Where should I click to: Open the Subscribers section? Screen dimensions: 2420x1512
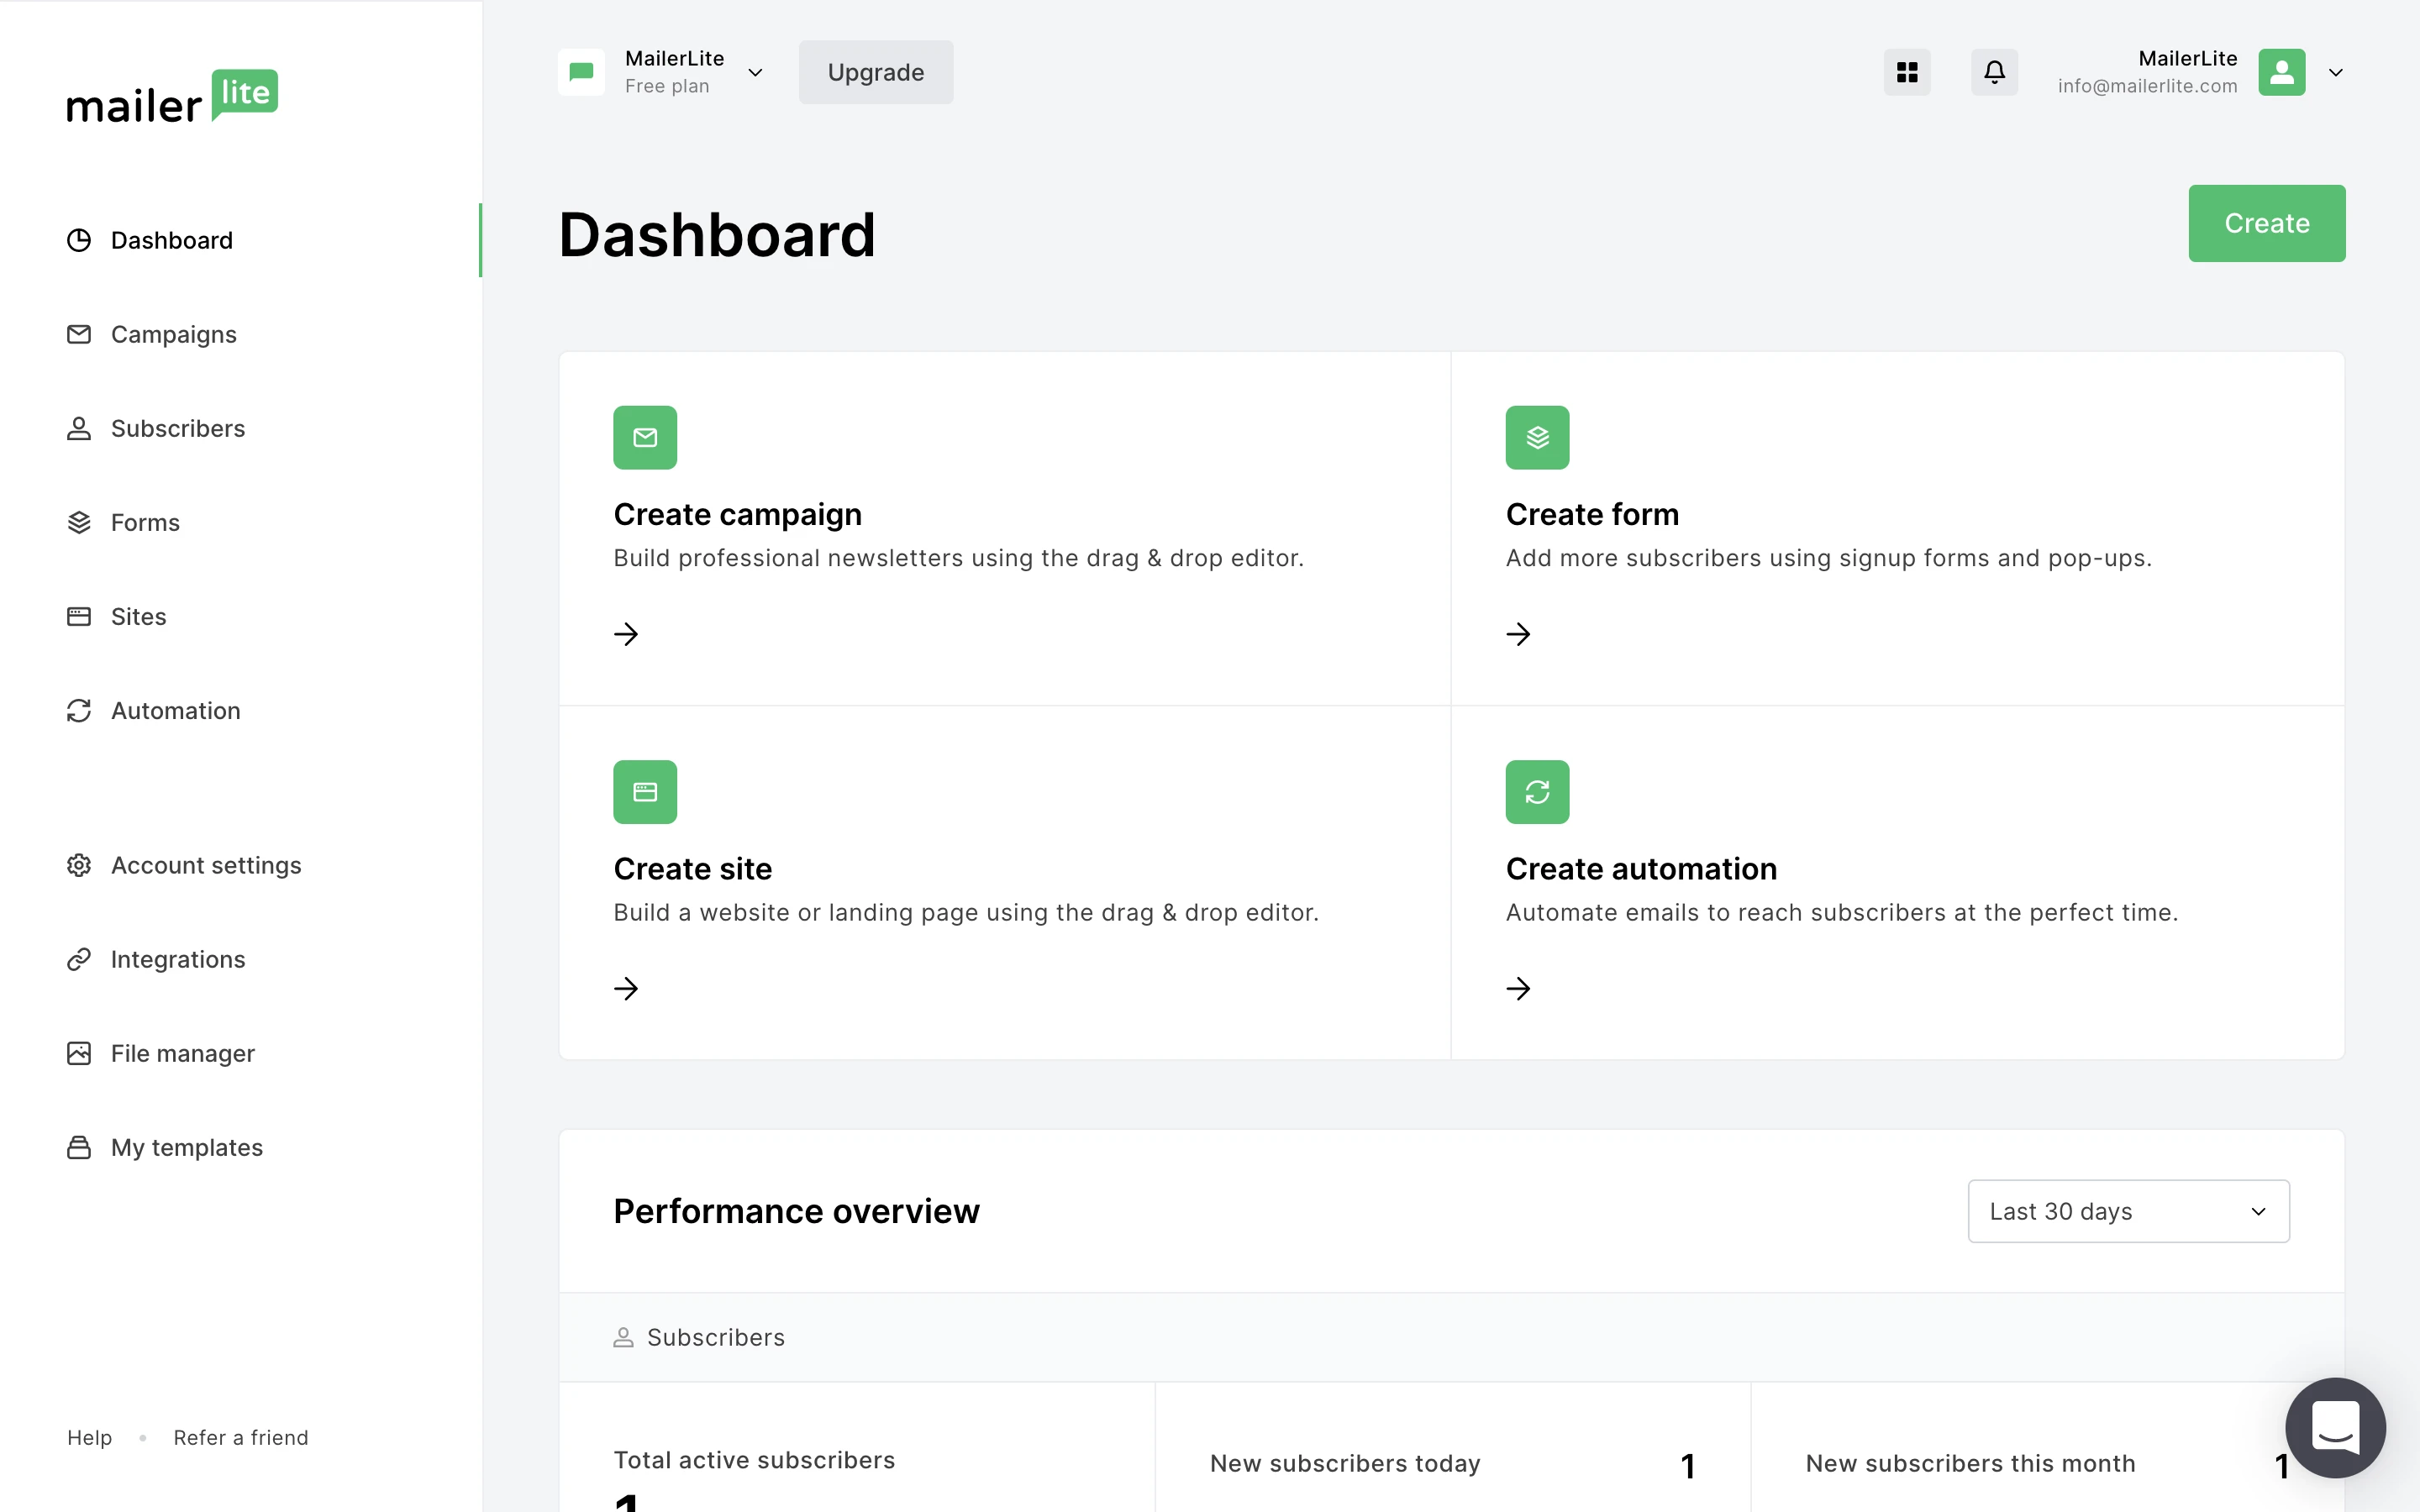click(x=177, y=427)
